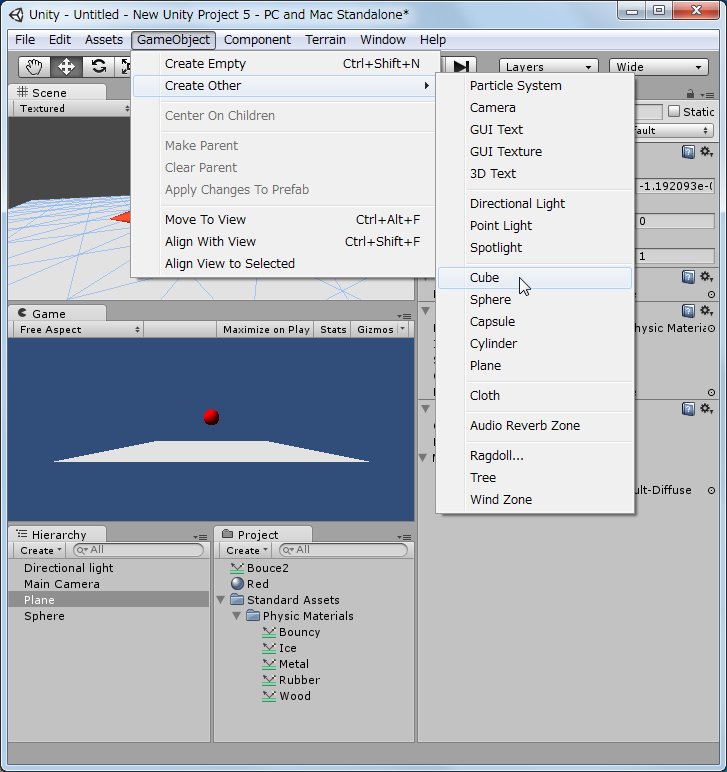Open the Game view panel options menu
Screen dimensions: 727x772
(404, 316)
